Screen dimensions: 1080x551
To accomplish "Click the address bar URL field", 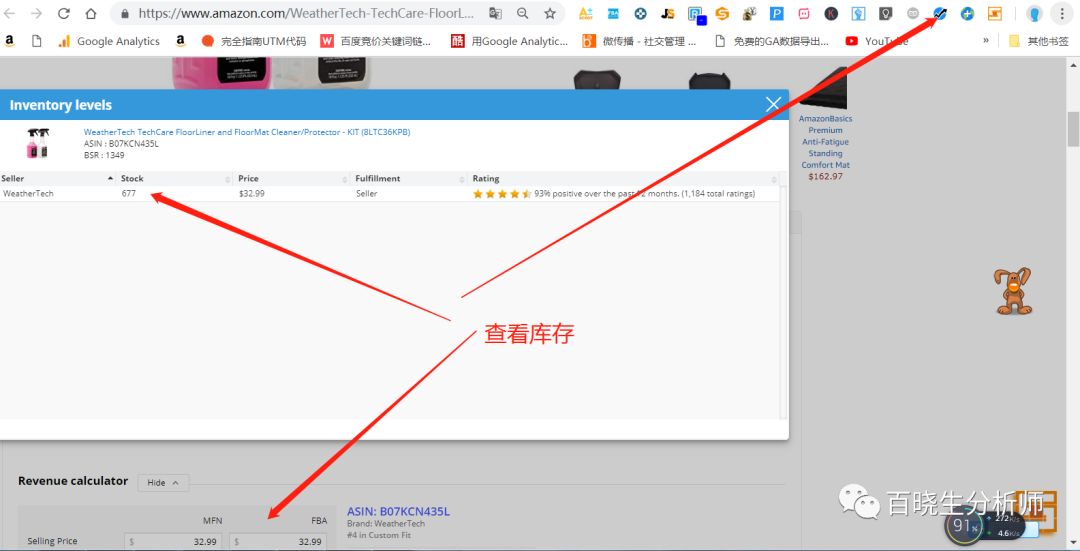I will 306,13.
